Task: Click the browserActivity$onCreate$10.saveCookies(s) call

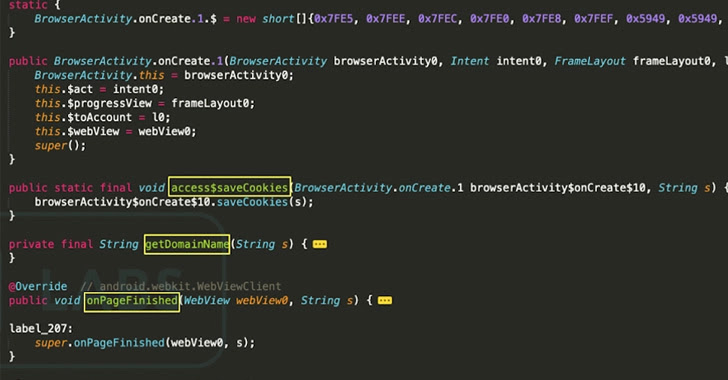Action: pyautogui.click(x=174, y=202)
